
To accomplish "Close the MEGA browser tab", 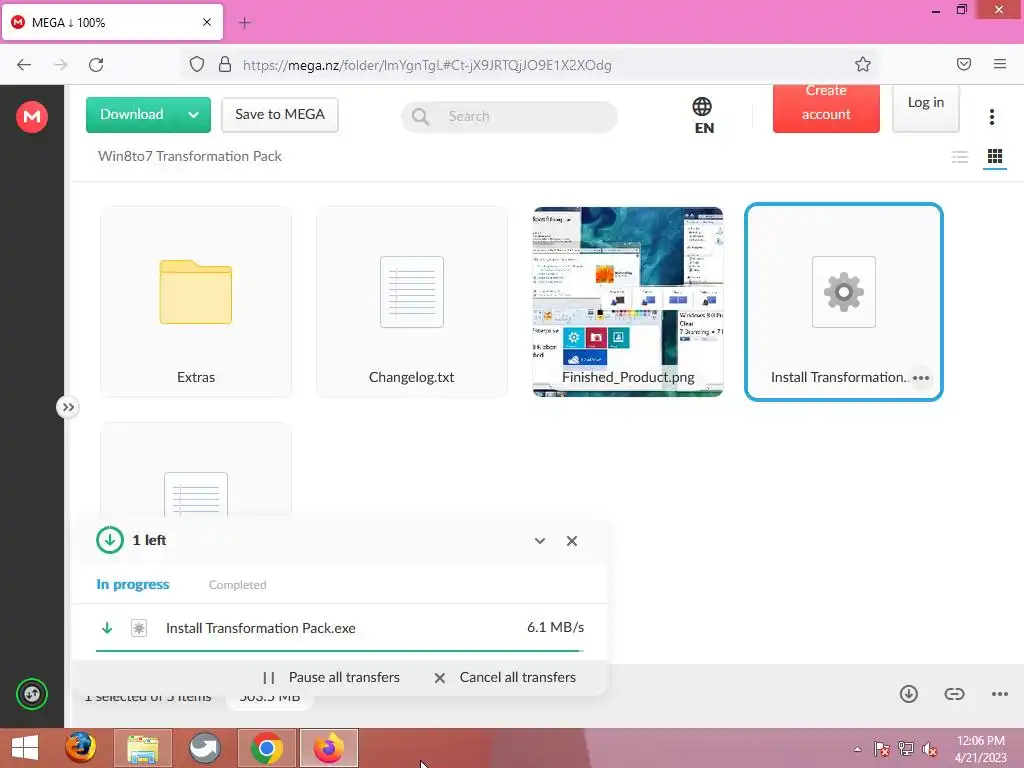I will pyautogui.click(x=206, y=22).
